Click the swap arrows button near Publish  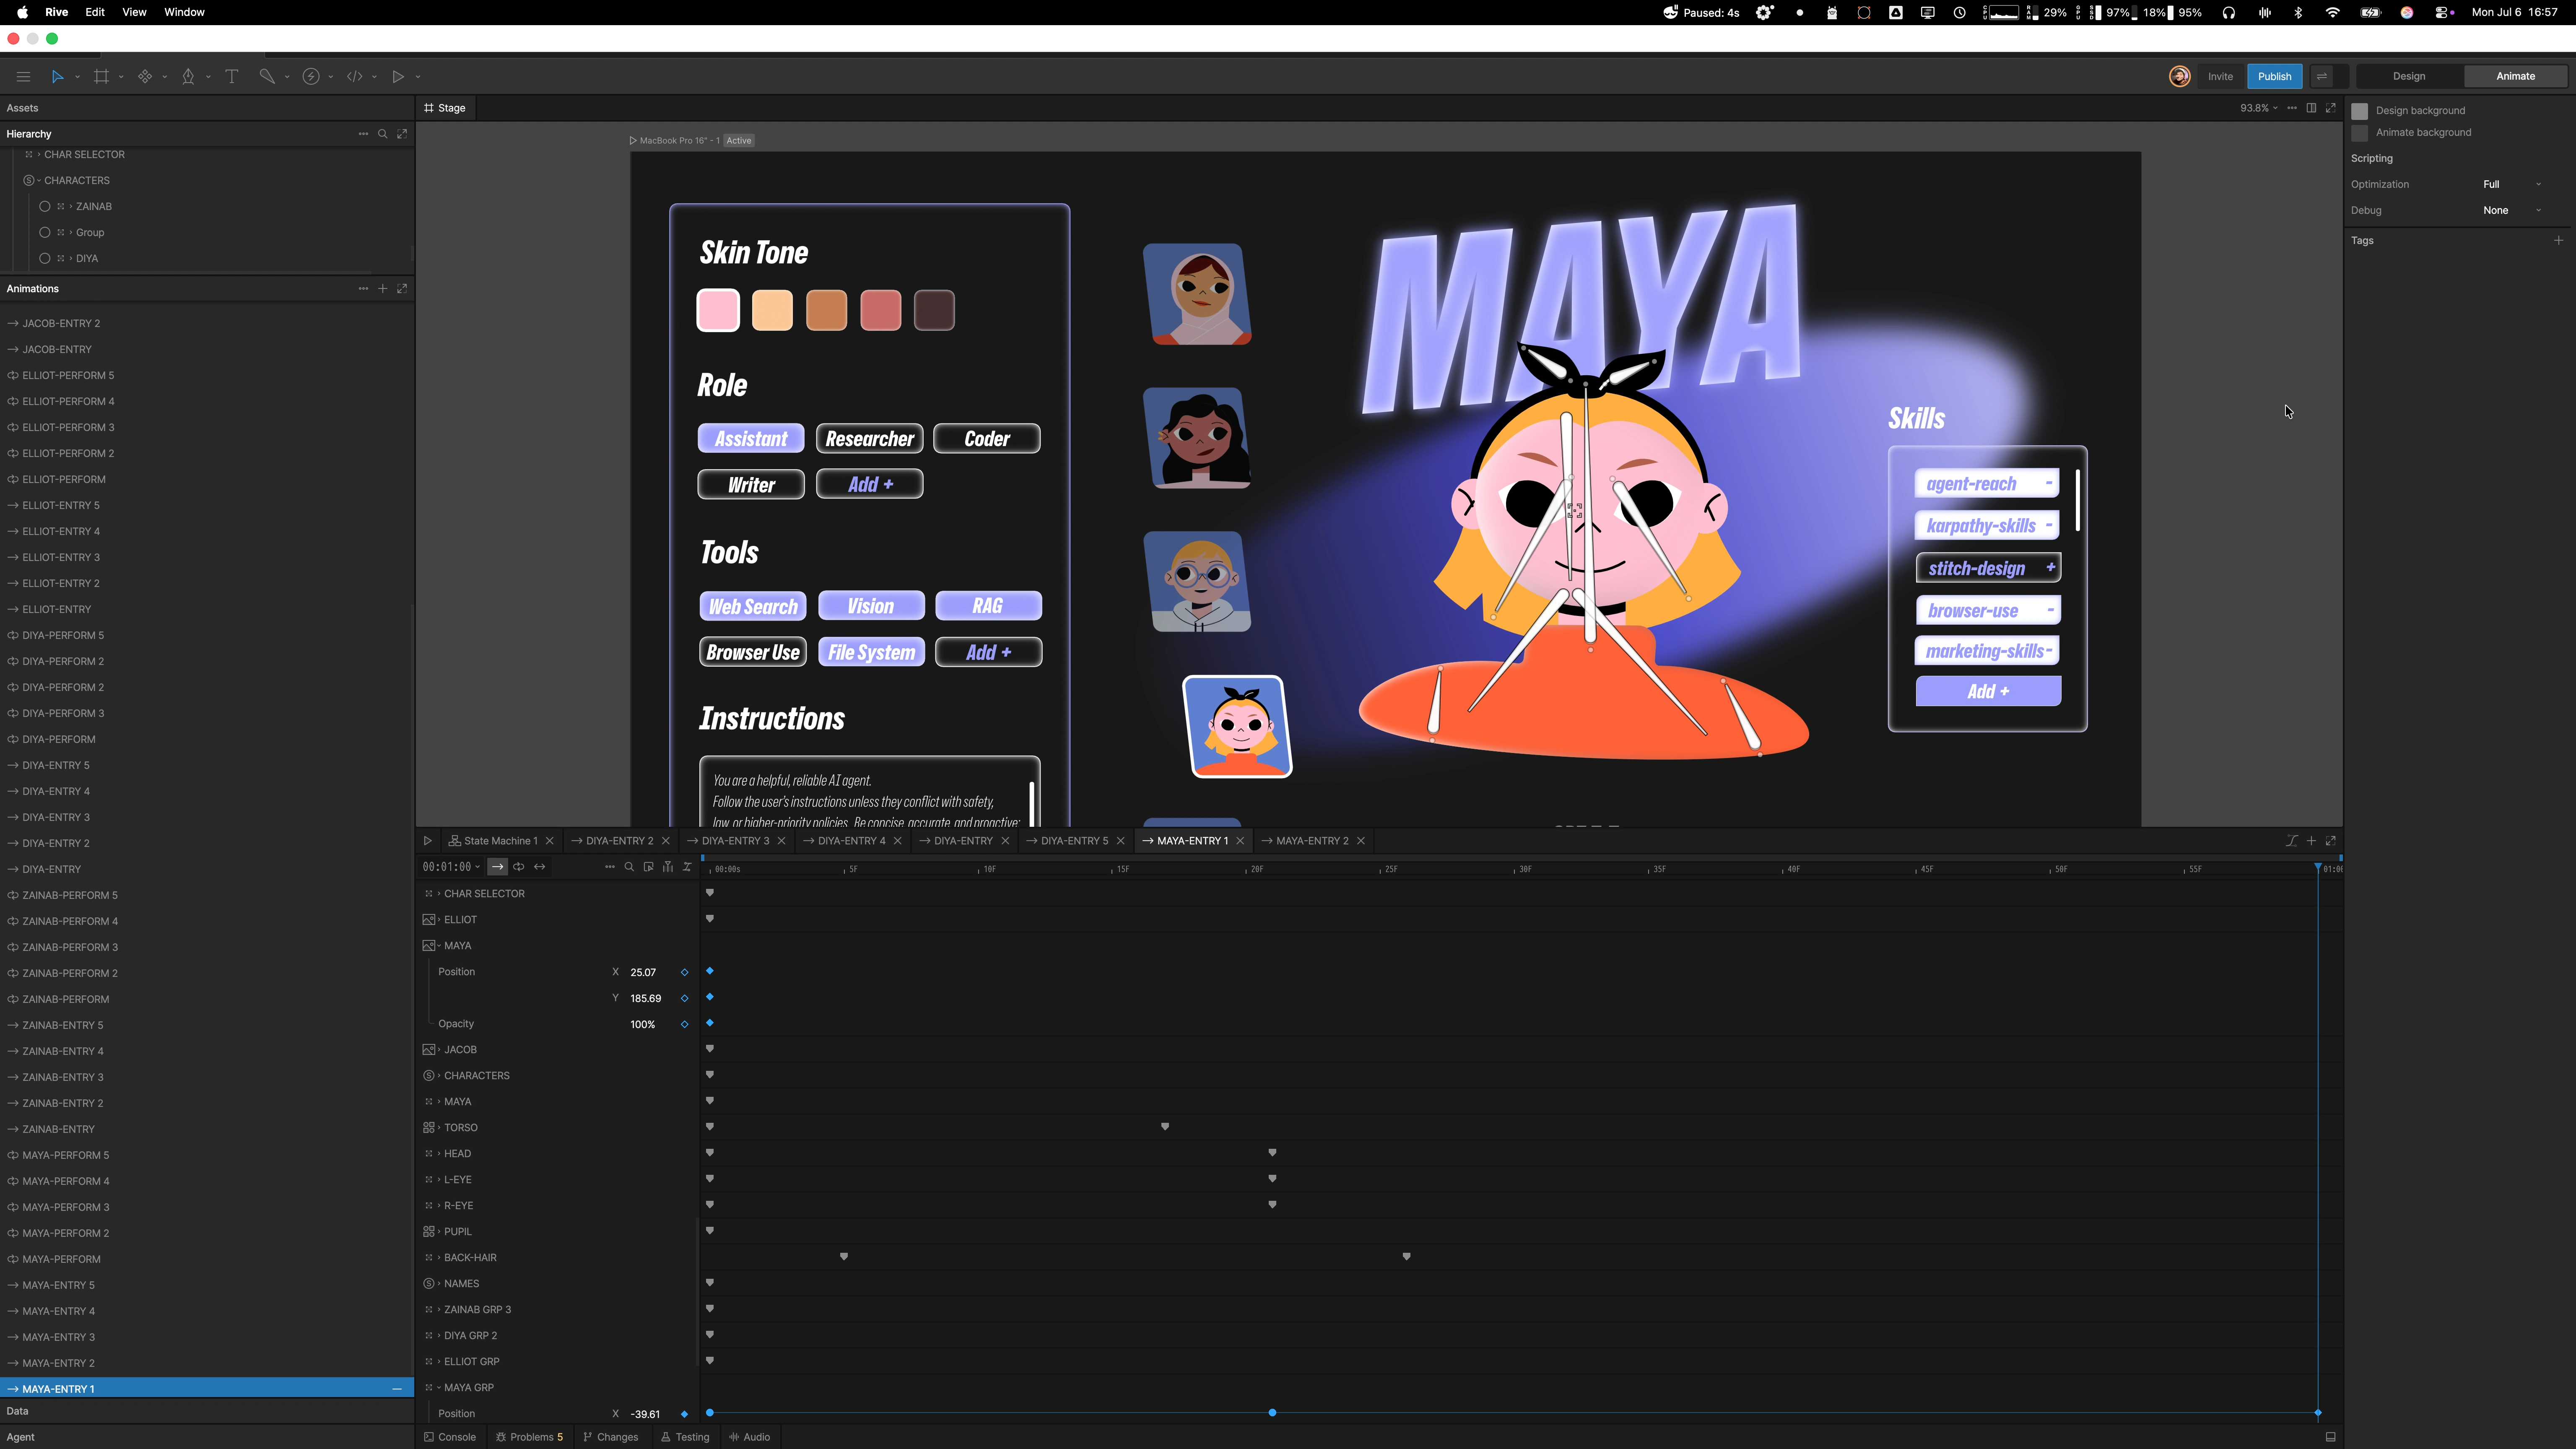coord(2322,76)
